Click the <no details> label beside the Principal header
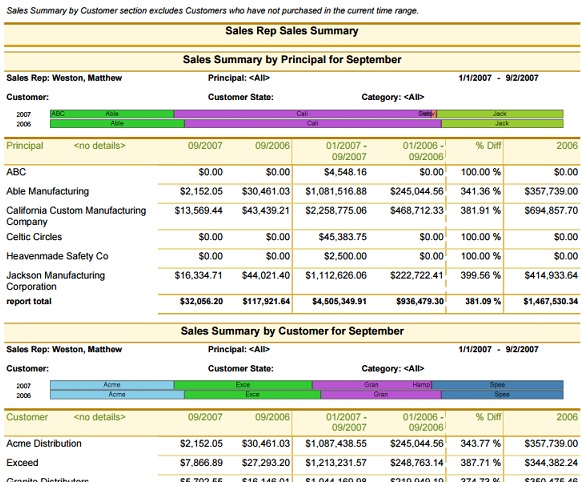The width and height of the screenshot is (582, 482). tap(99, 145)
